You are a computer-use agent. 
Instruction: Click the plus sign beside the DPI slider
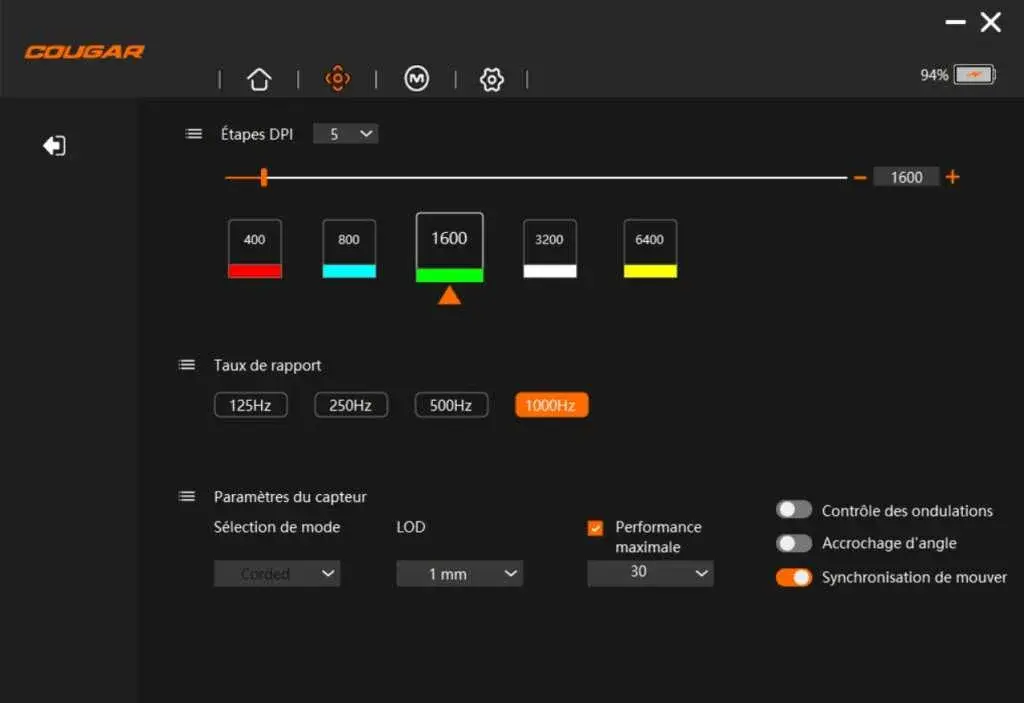point(951,177)
